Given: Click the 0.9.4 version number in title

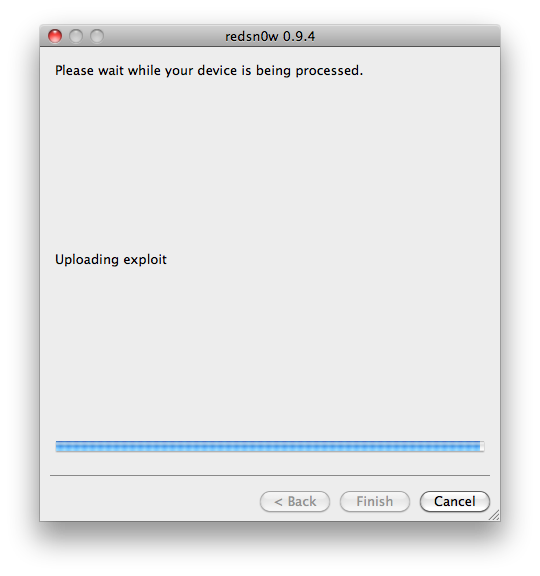Looking at the screenshot, I should pyautogui.click(x=299, y=36).
